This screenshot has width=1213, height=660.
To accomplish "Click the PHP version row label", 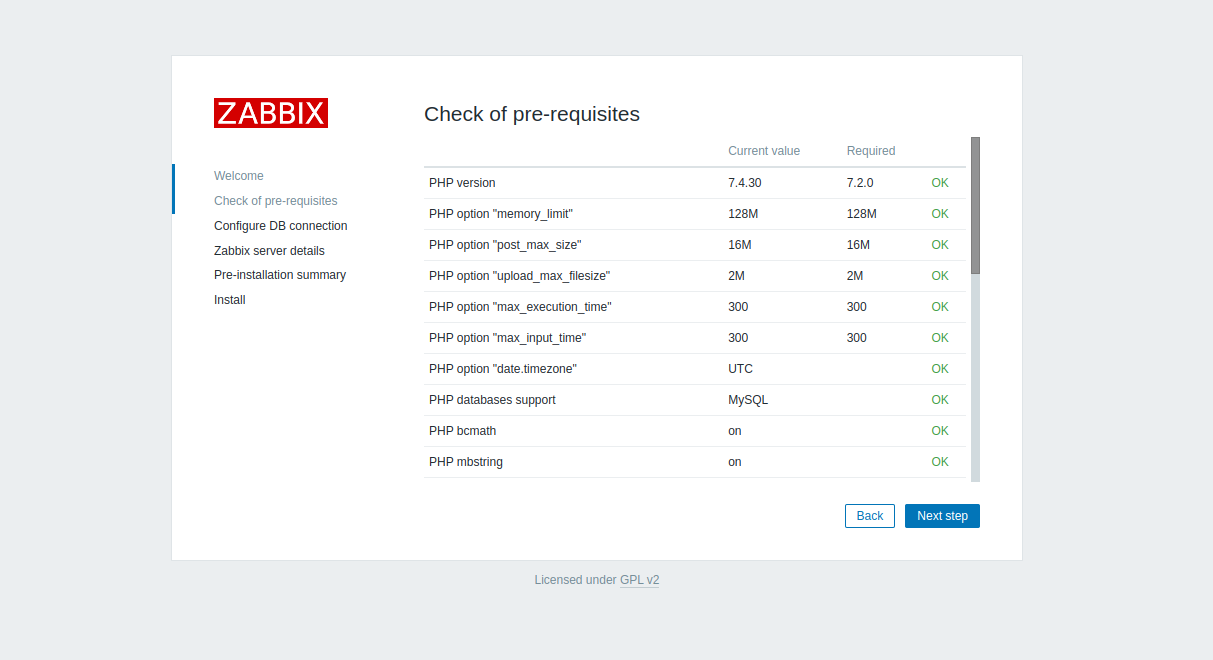I will [462, 183].
